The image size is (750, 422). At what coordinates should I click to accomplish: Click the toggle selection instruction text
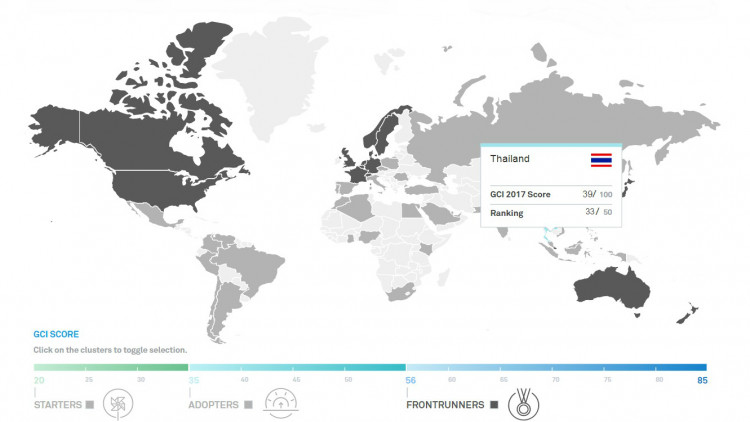[110, 350]
